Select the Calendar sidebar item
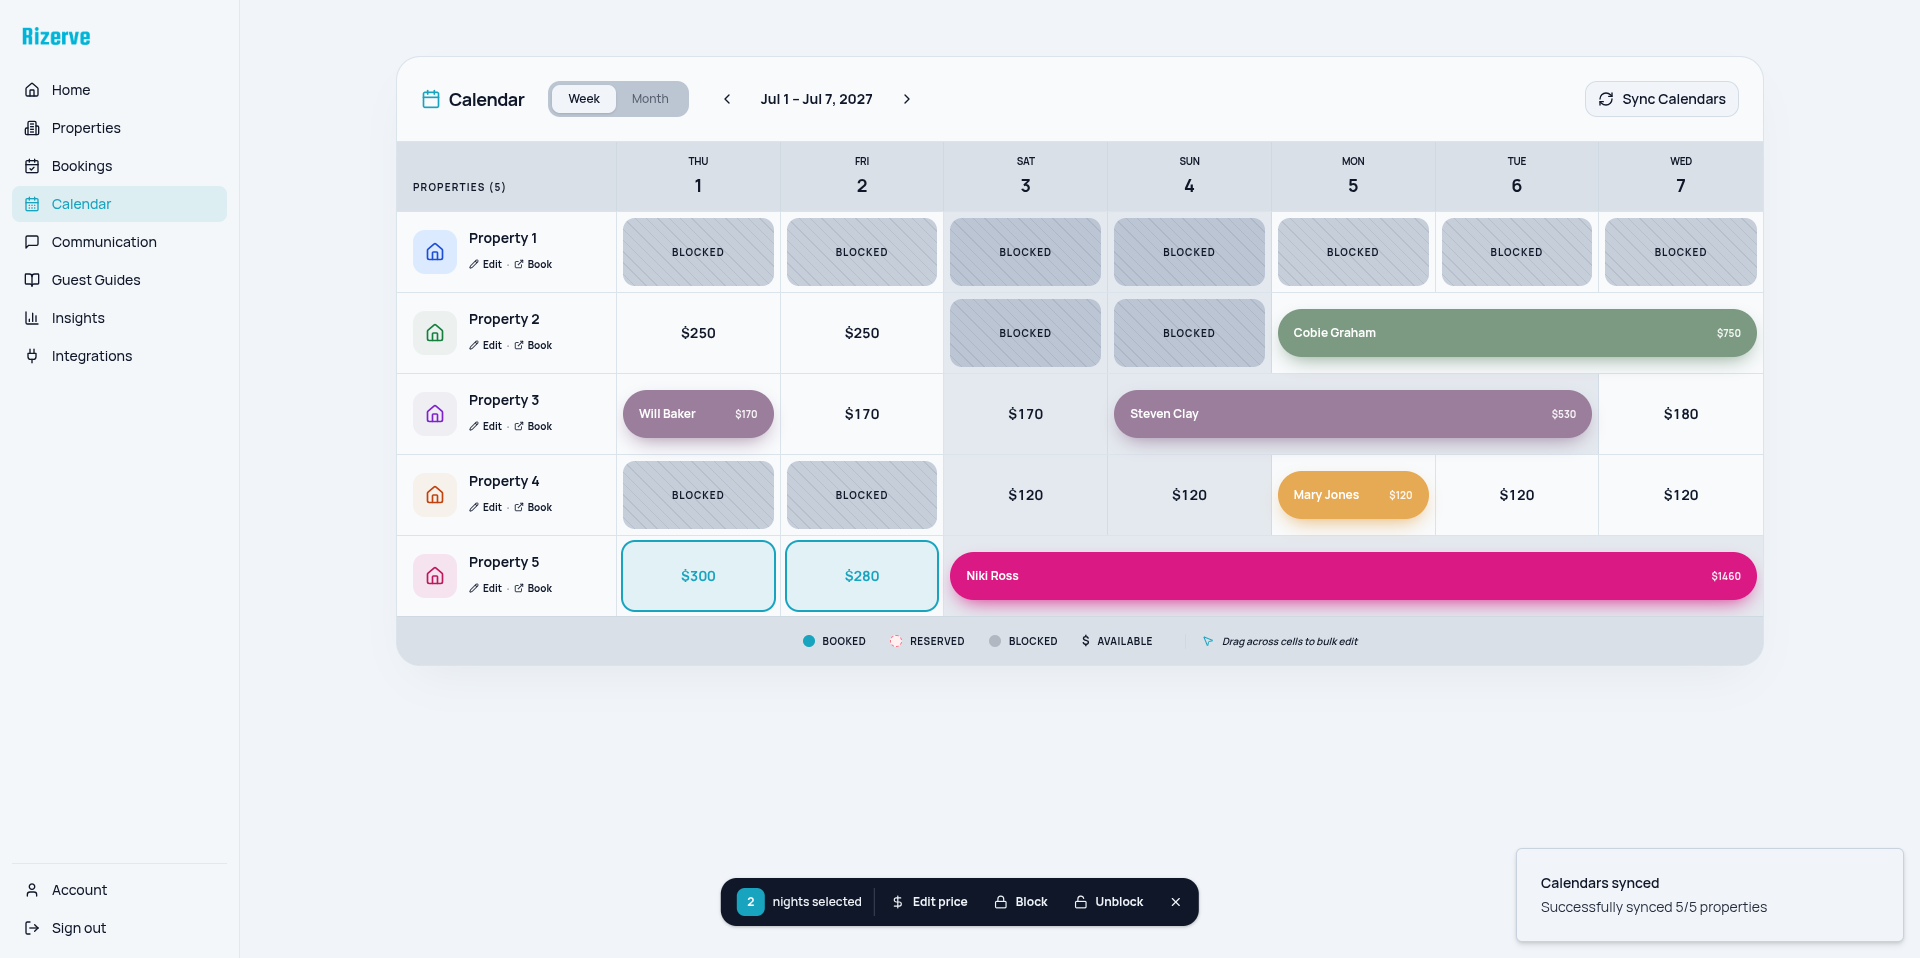1920x958 pixels. [x=119, y=204]
